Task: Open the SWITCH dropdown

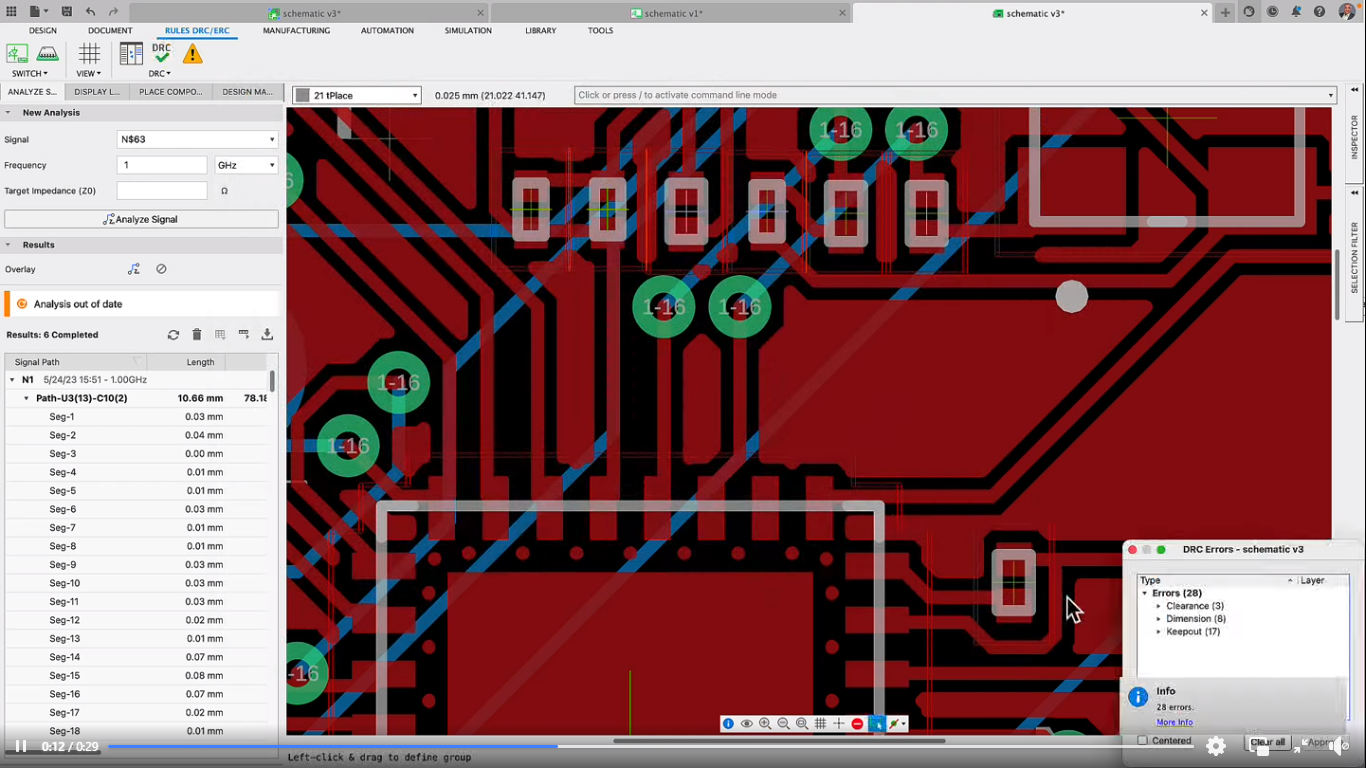Action: tap(30, 74)
